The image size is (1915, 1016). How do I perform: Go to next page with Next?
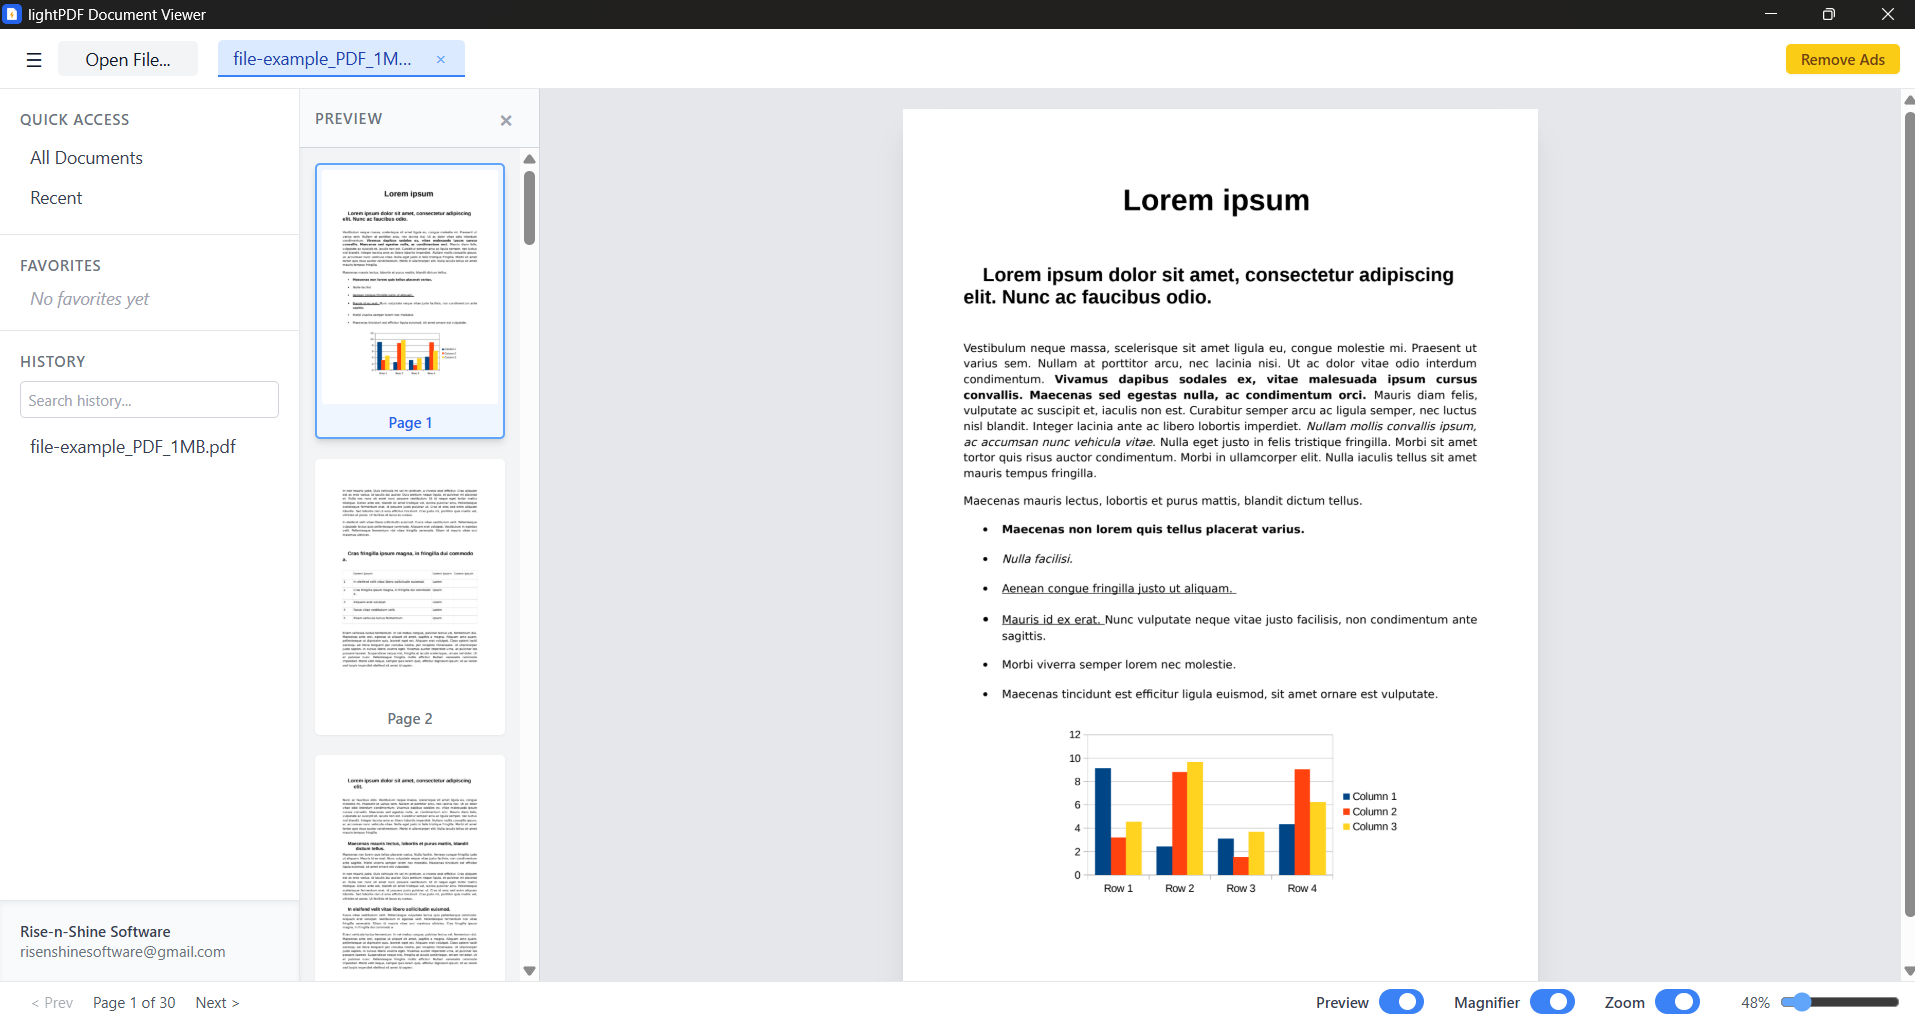tap(216, 1002)
